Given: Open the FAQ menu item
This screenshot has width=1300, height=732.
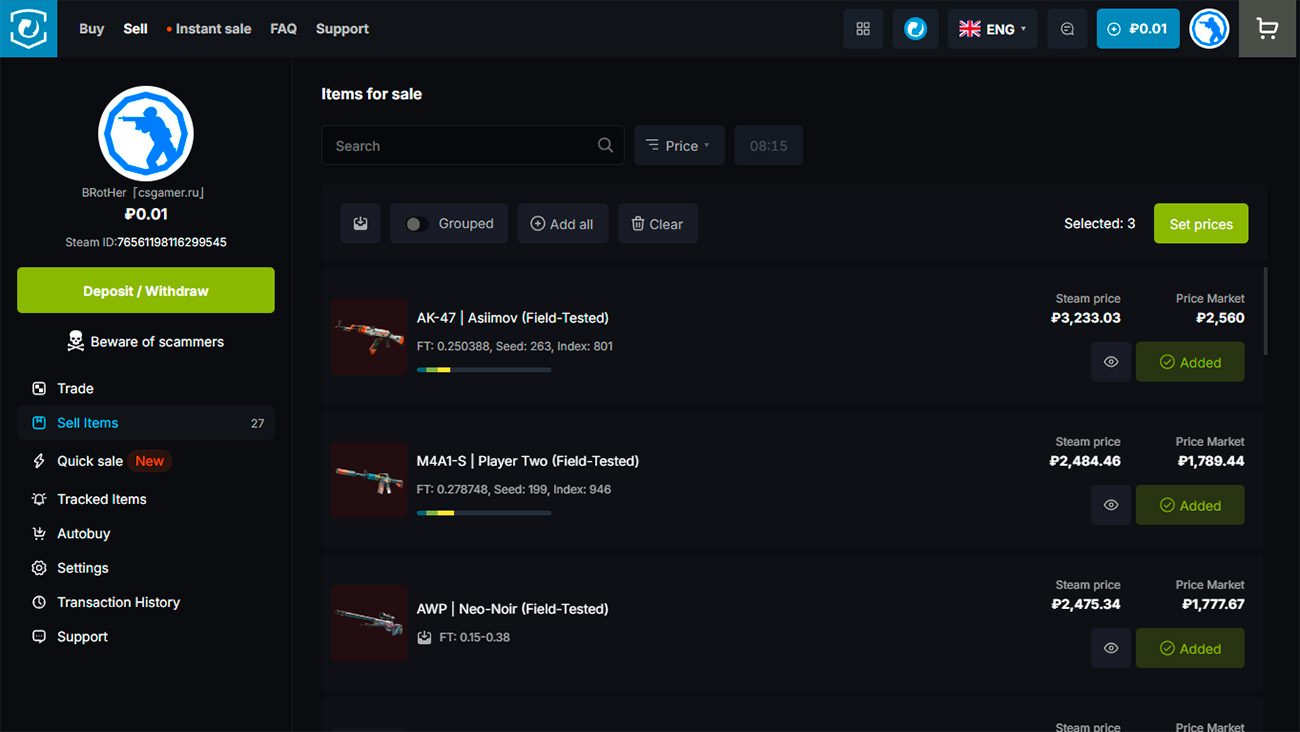Looking at the screenshot, I should 283,29.
